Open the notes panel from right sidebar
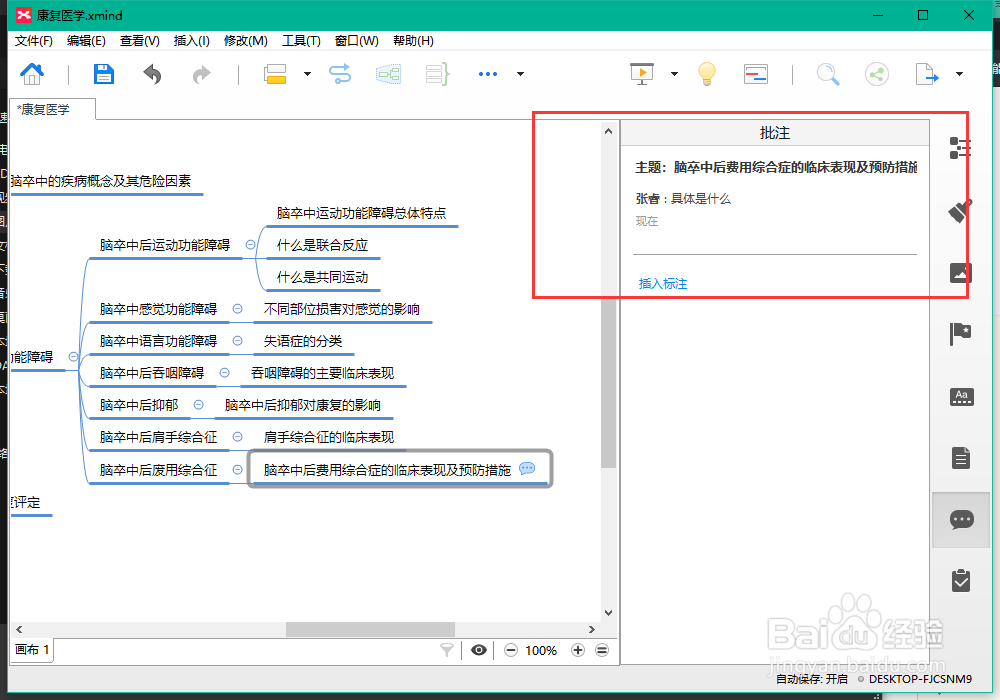 pyautogui.click(x=961, y=458)
